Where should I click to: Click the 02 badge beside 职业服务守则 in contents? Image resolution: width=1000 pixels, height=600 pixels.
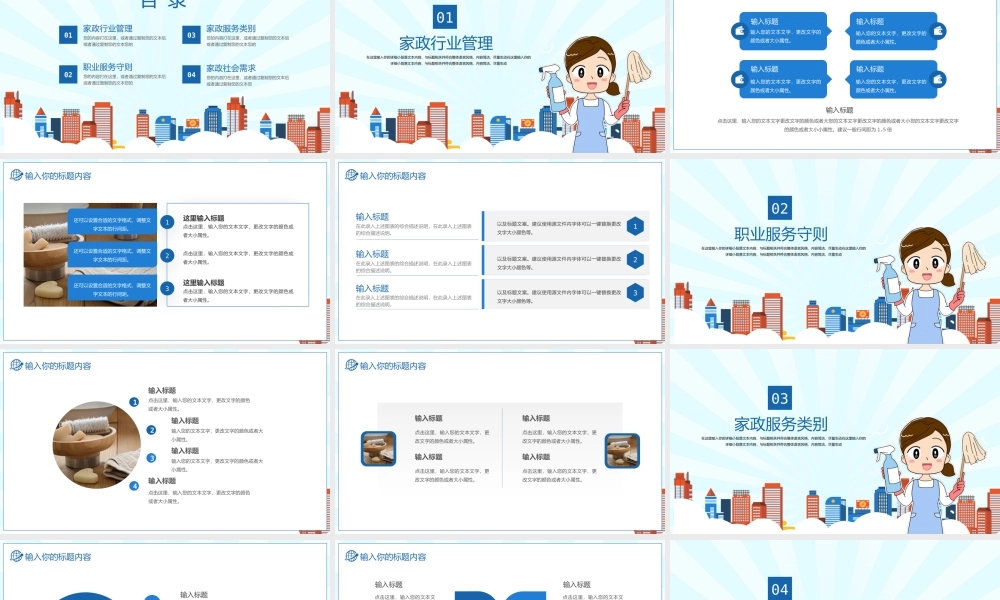(68, 75)
